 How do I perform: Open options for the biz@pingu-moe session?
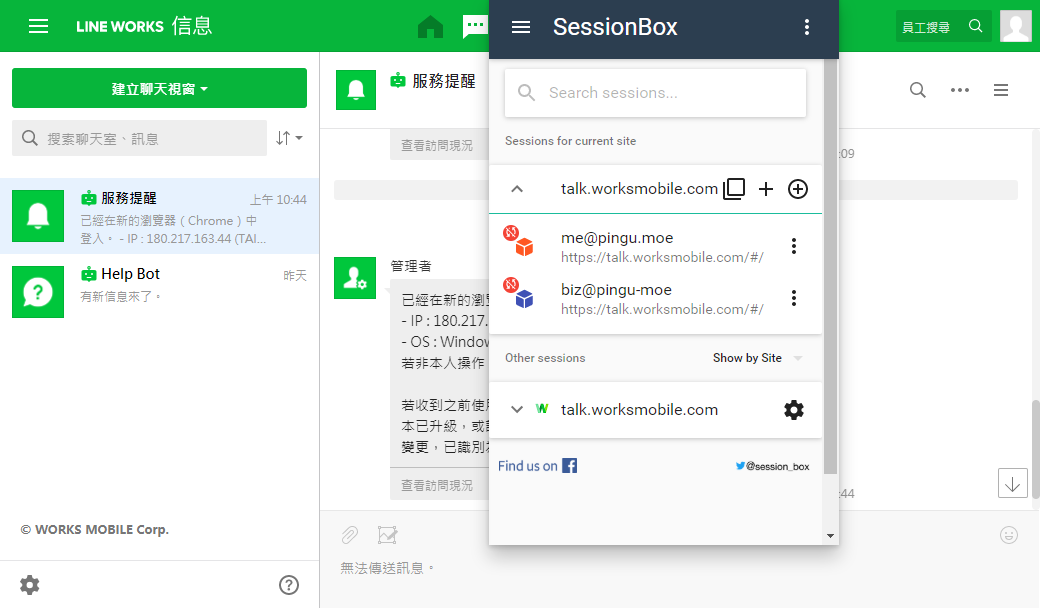(793, 297)
